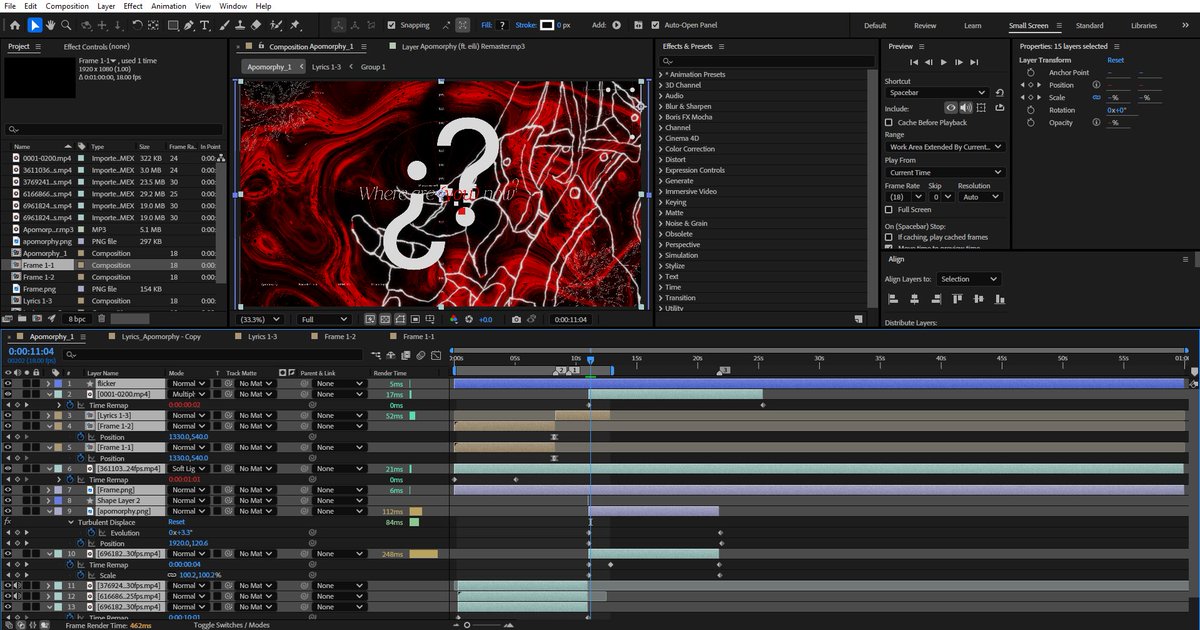Click the Align Top edges icon
The height and width of the screenshot is (630, 1200).
[958, 301]
